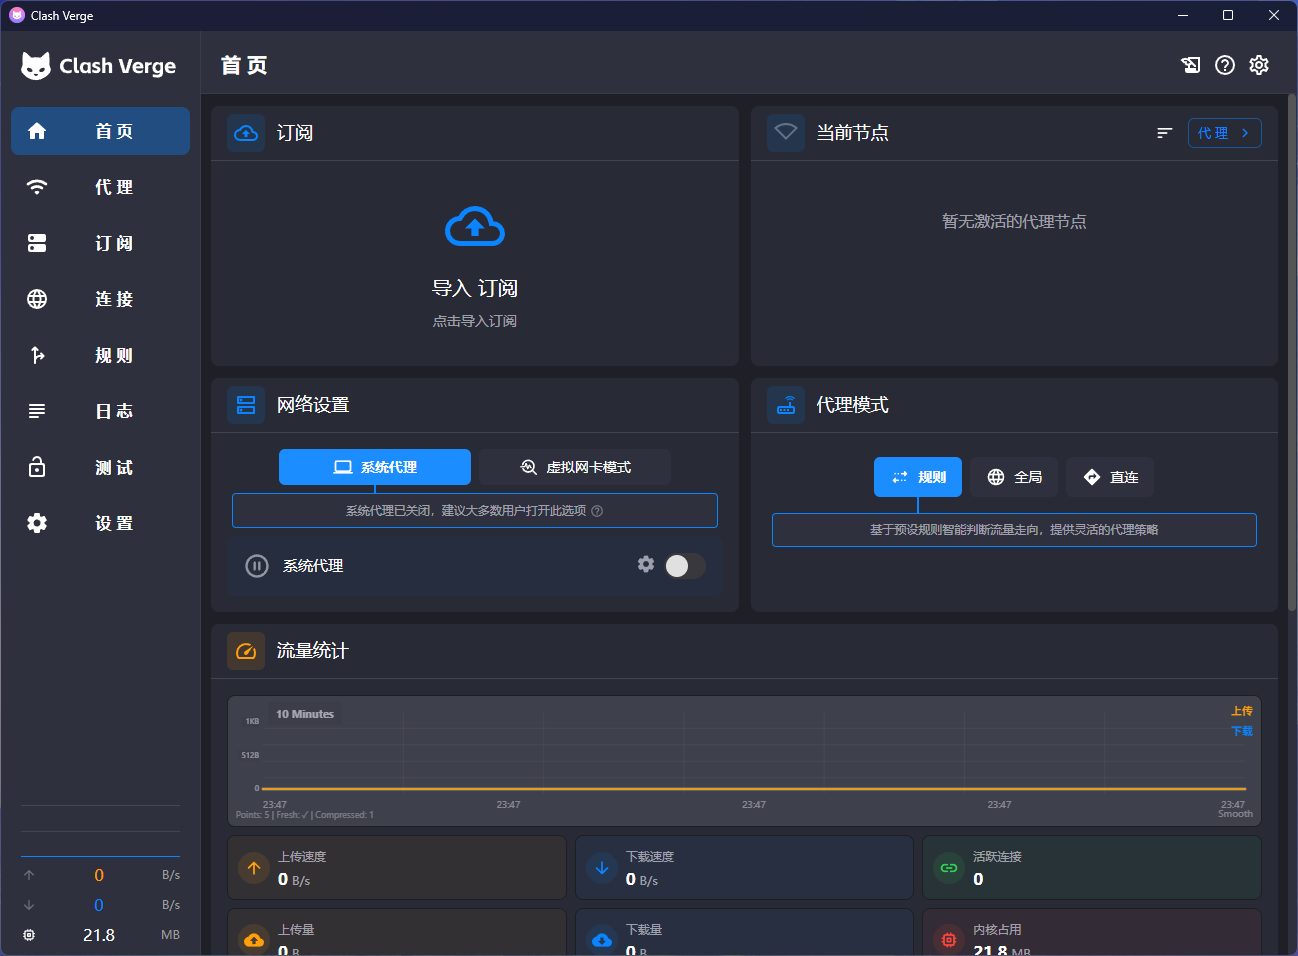Click the lightweight mode icon in header

pyautogui.click(x=1190, y=65)
